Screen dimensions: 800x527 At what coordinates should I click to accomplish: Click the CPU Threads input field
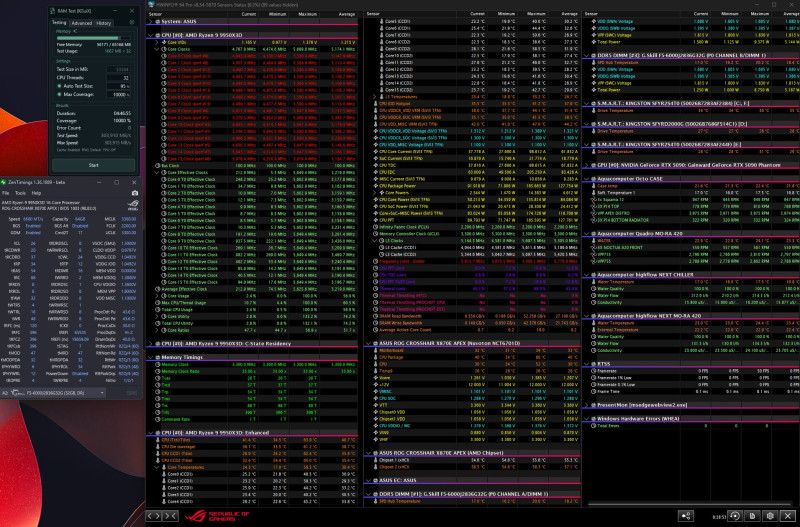coord(118,78)
